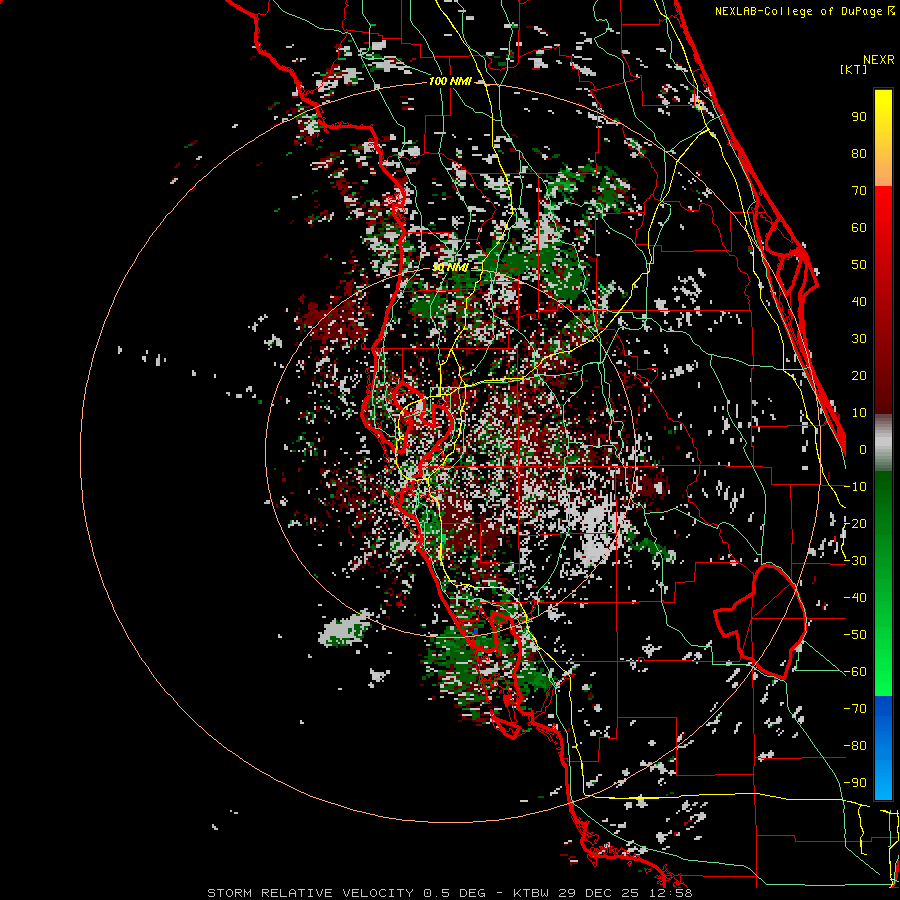Click the -70 scale label
This screenshot has height=900, width=900.
point(855,709)
